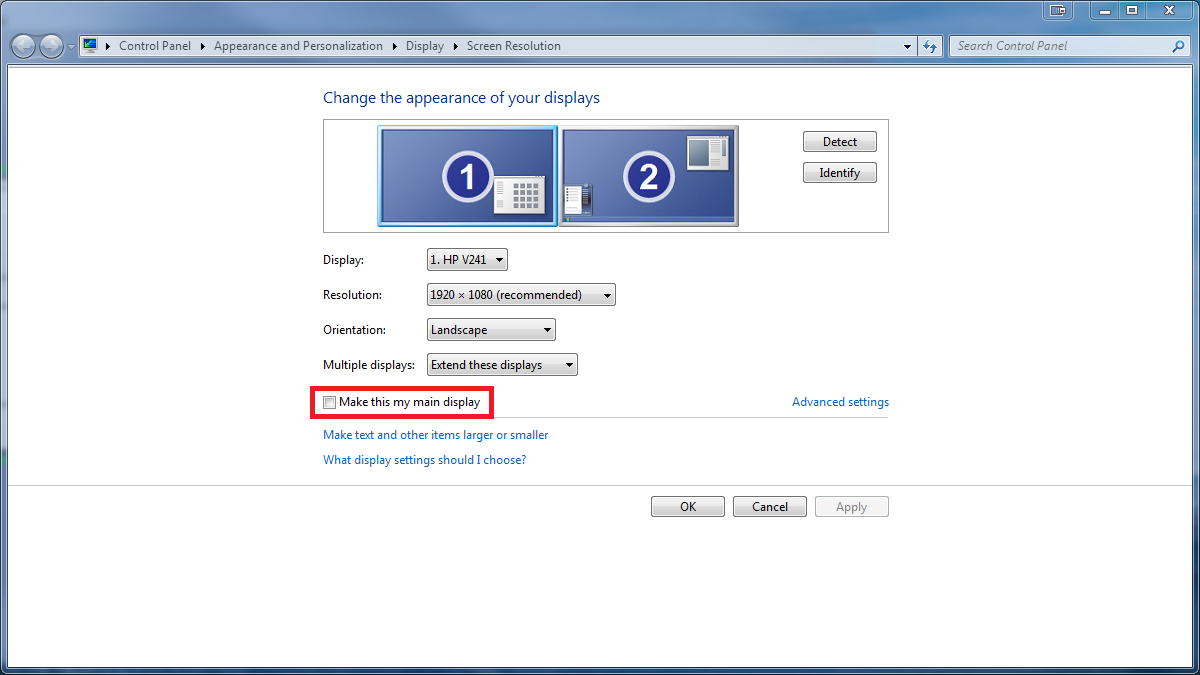
Task: Open Advanced settings link
Action: click(x=840, y=402)
